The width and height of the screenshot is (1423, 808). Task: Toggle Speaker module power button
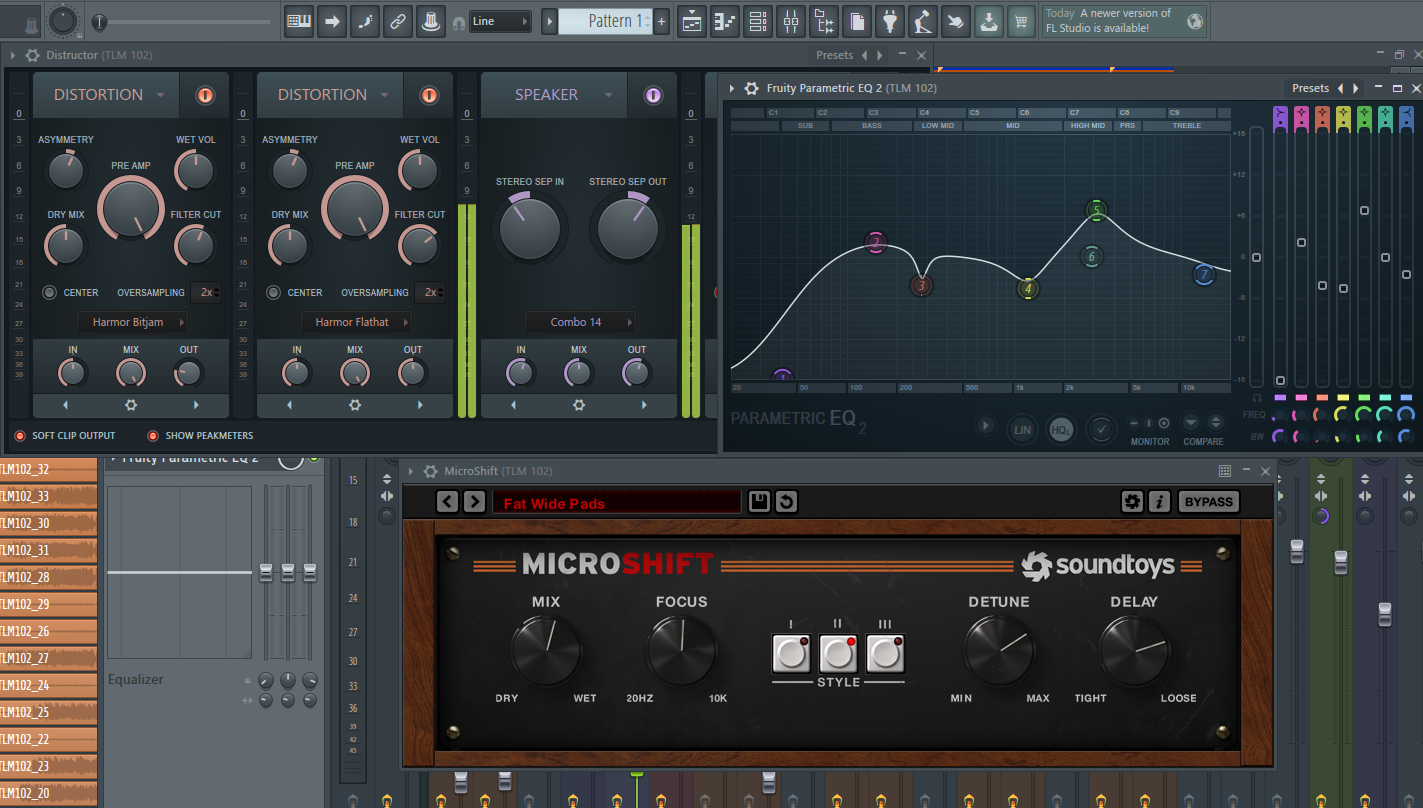tap(653, 95)
